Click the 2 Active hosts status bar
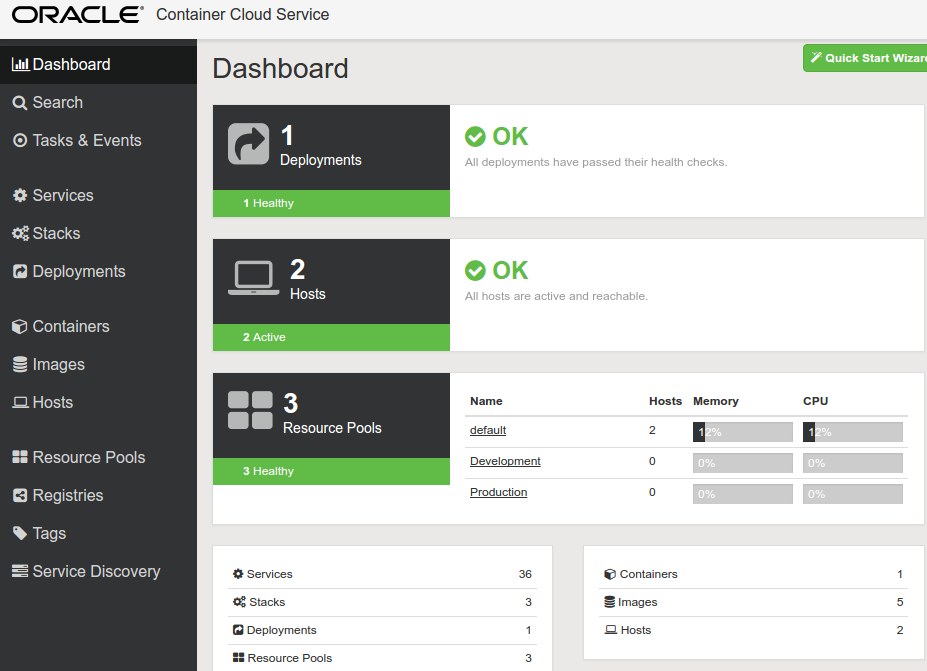 (x=331, y=338)
